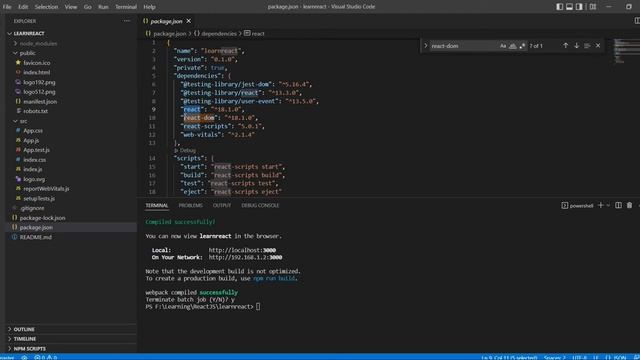Split the terminal pane
The width and height of the screenshot is (640, 360).
[618, 205]
